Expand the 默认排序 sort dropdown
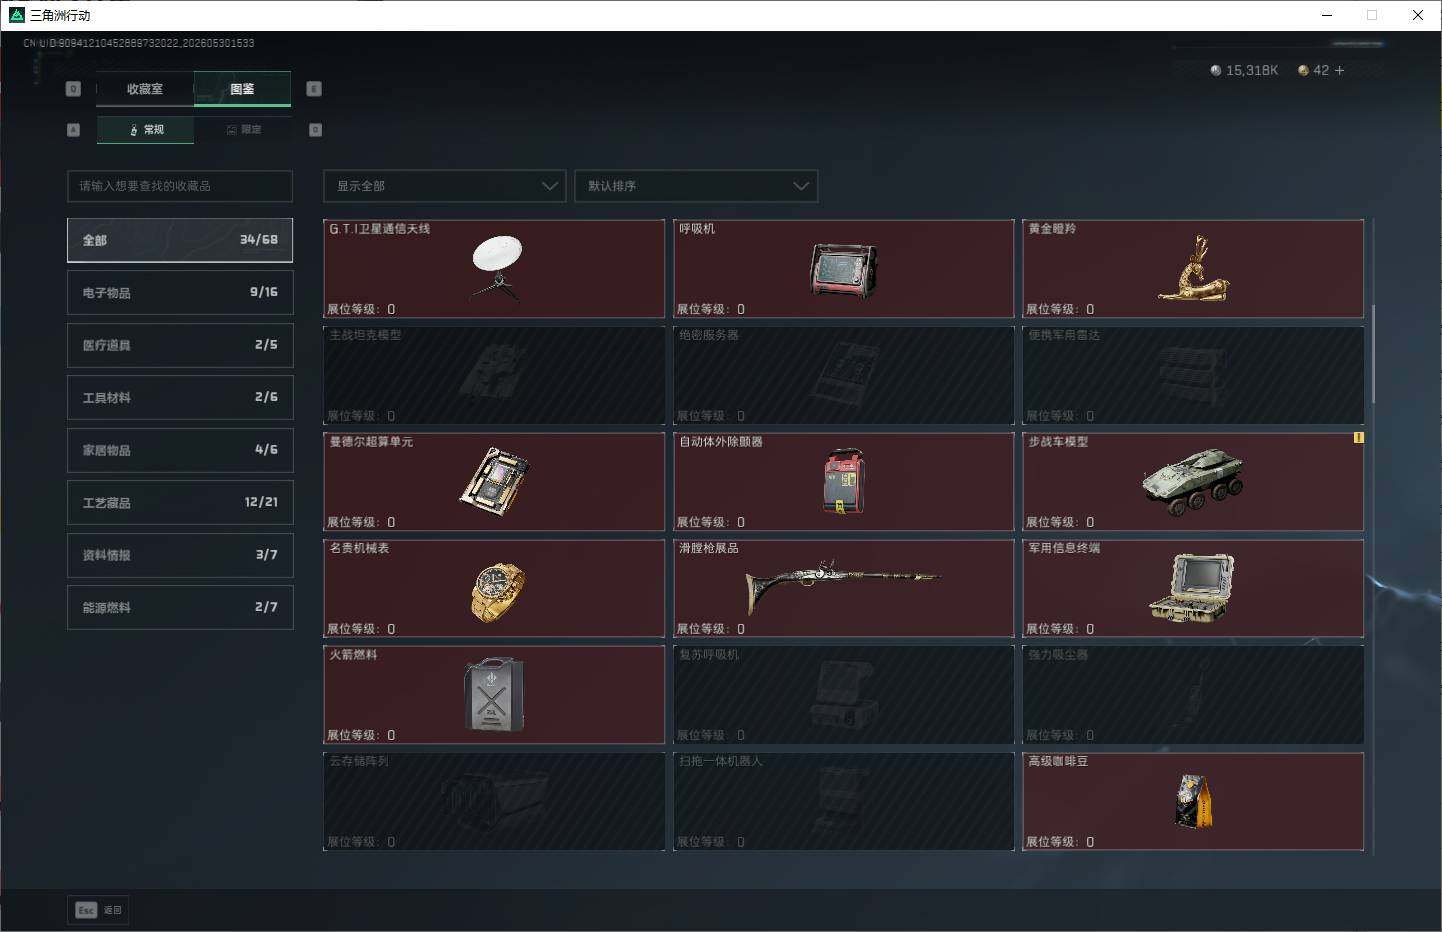 tap(696, 186)
